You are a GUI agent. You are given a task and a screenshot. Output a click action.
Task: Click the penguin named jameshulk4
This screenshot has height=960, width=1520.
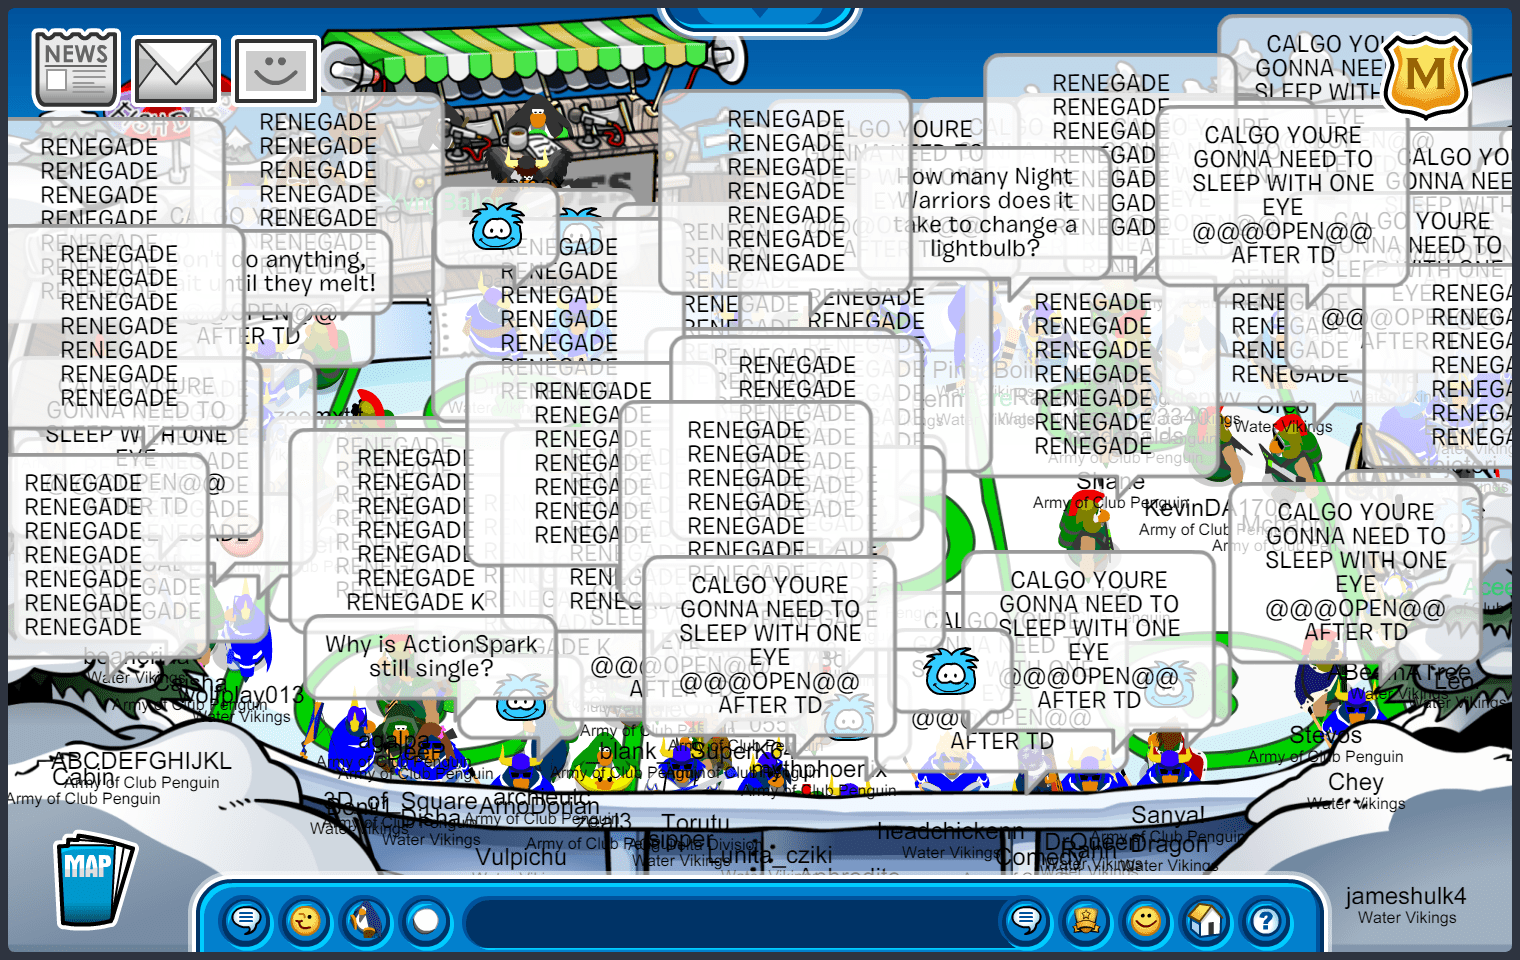pos(1405,896)
